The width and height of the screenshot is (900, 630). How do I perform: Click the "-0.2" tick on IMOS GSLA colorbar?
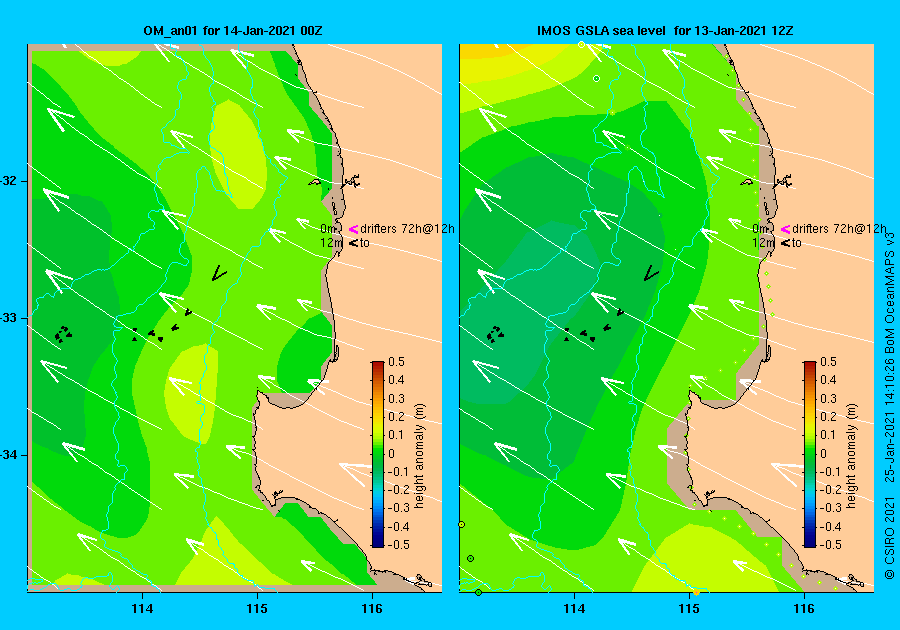click(829, 489)
